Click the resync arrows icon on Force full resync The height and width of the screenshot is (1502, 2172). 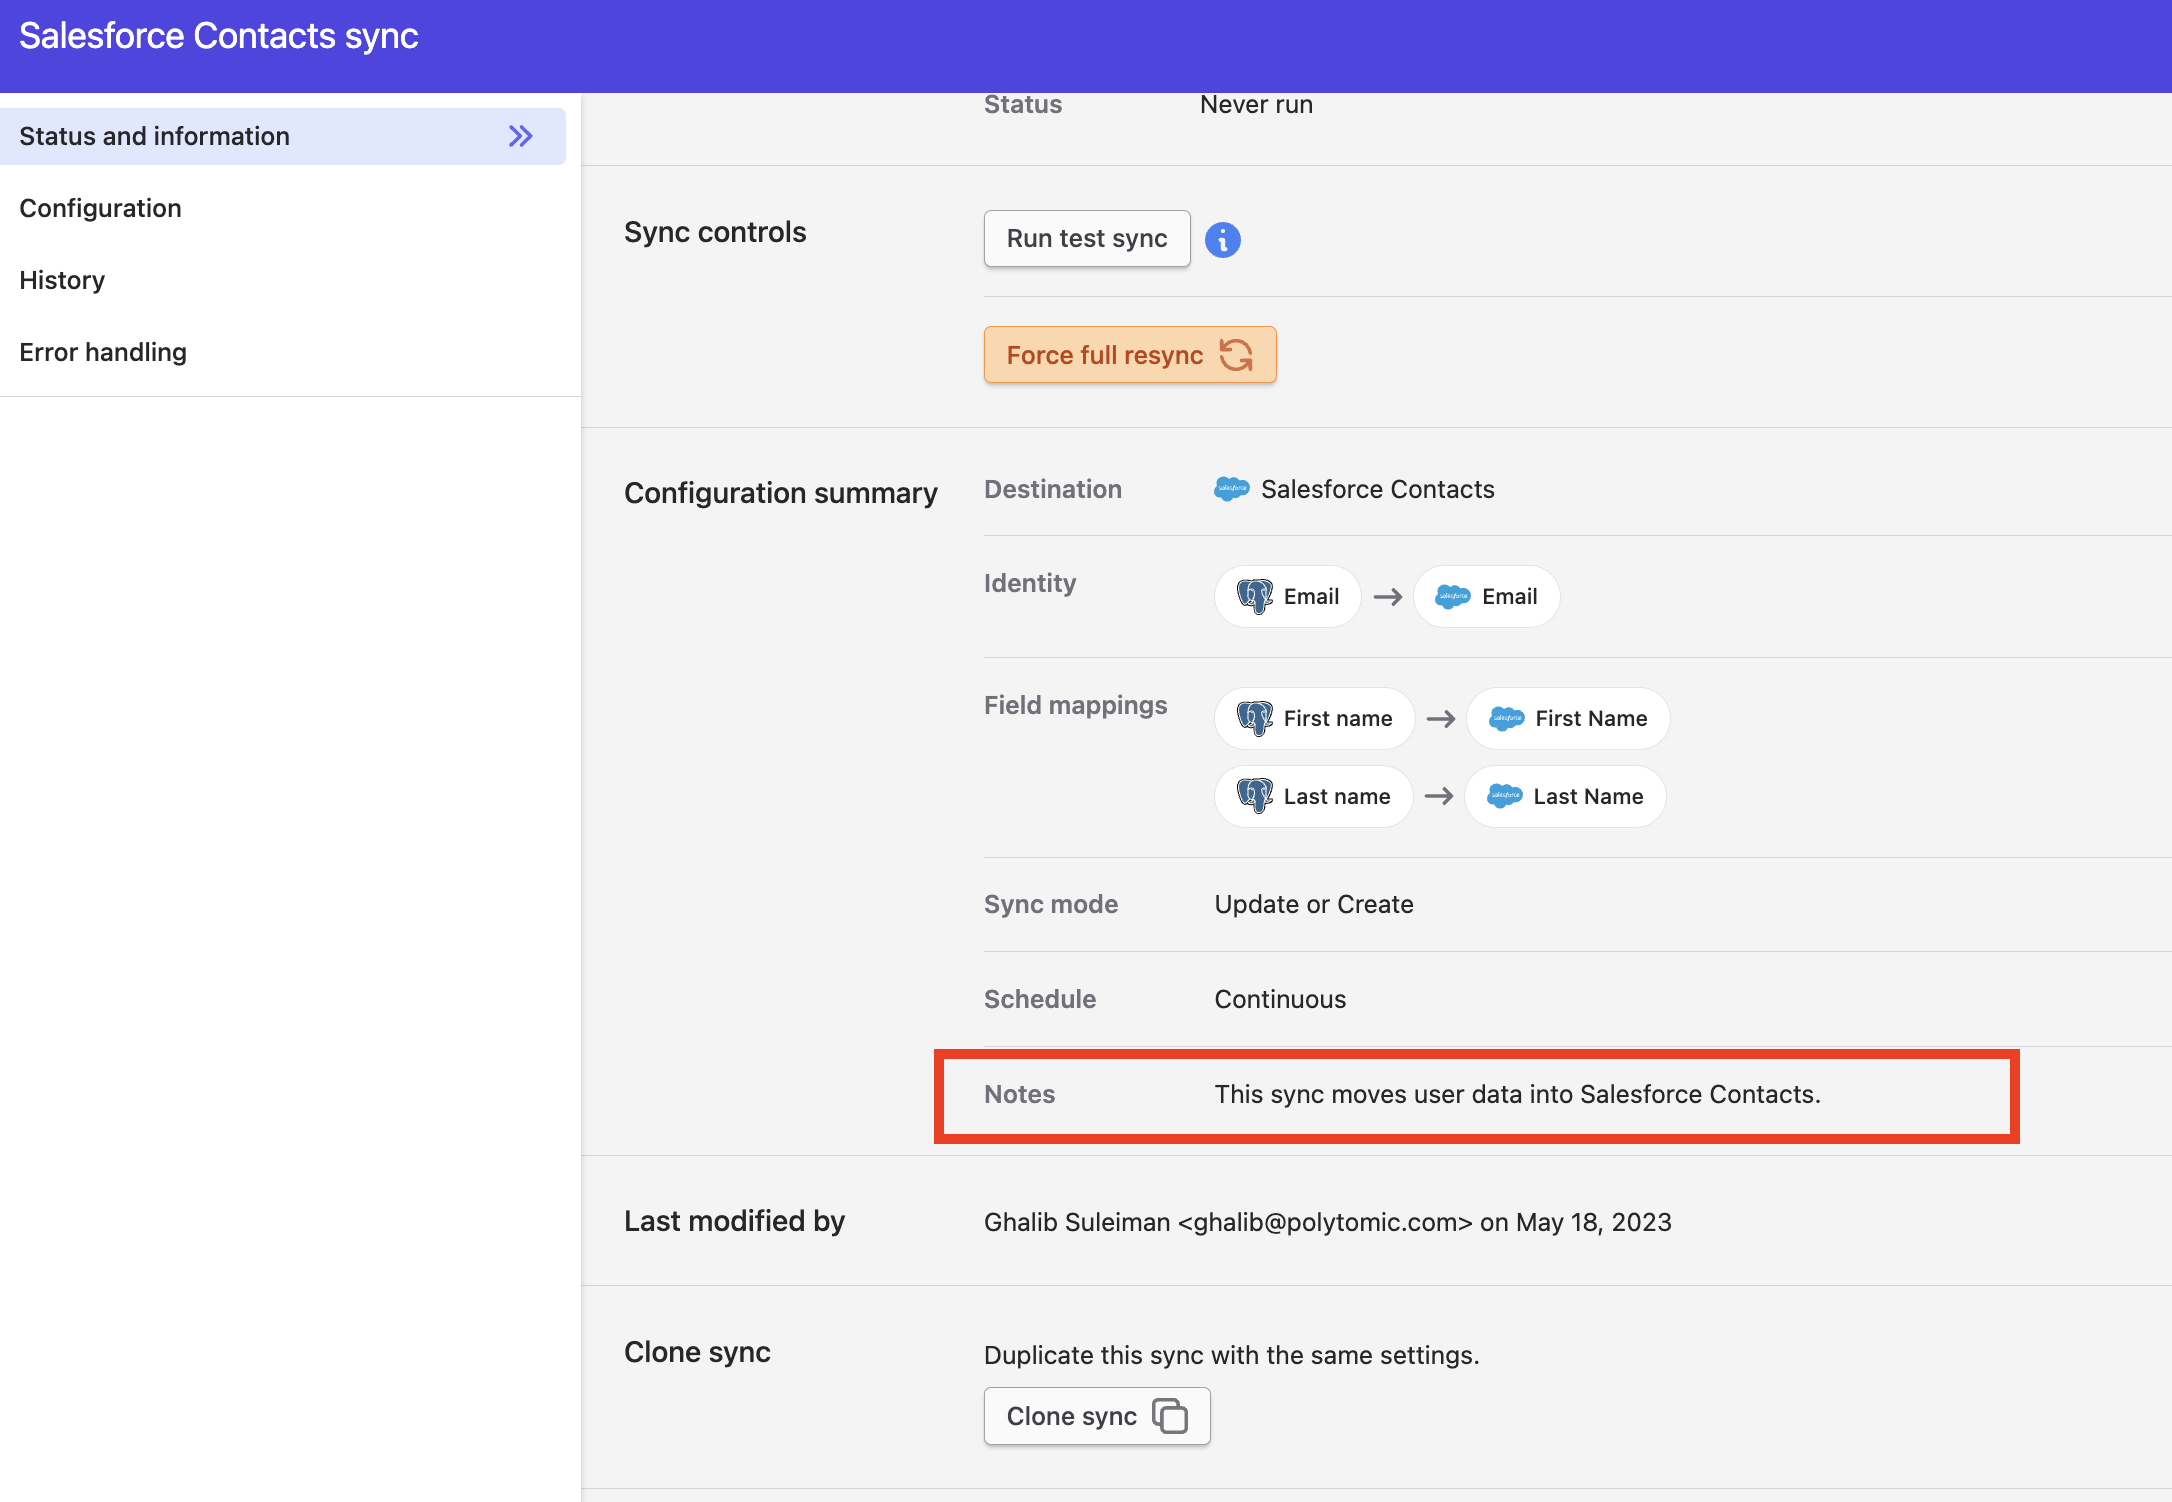tap(1236, 355)
